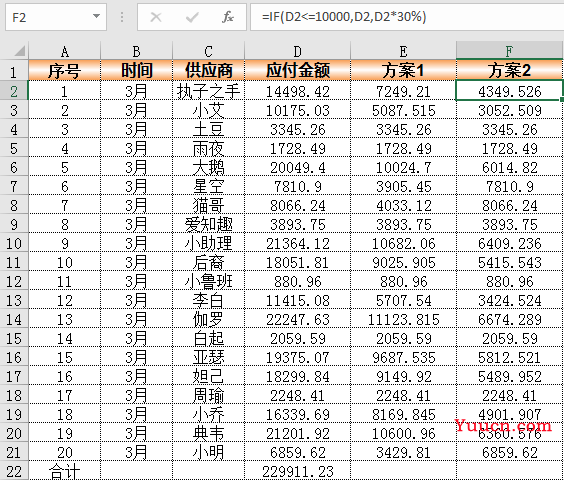The height and width of the screenshot is (480, 564).
Task: Select supplier cell 爱知趣
Action: click(209, 224)
